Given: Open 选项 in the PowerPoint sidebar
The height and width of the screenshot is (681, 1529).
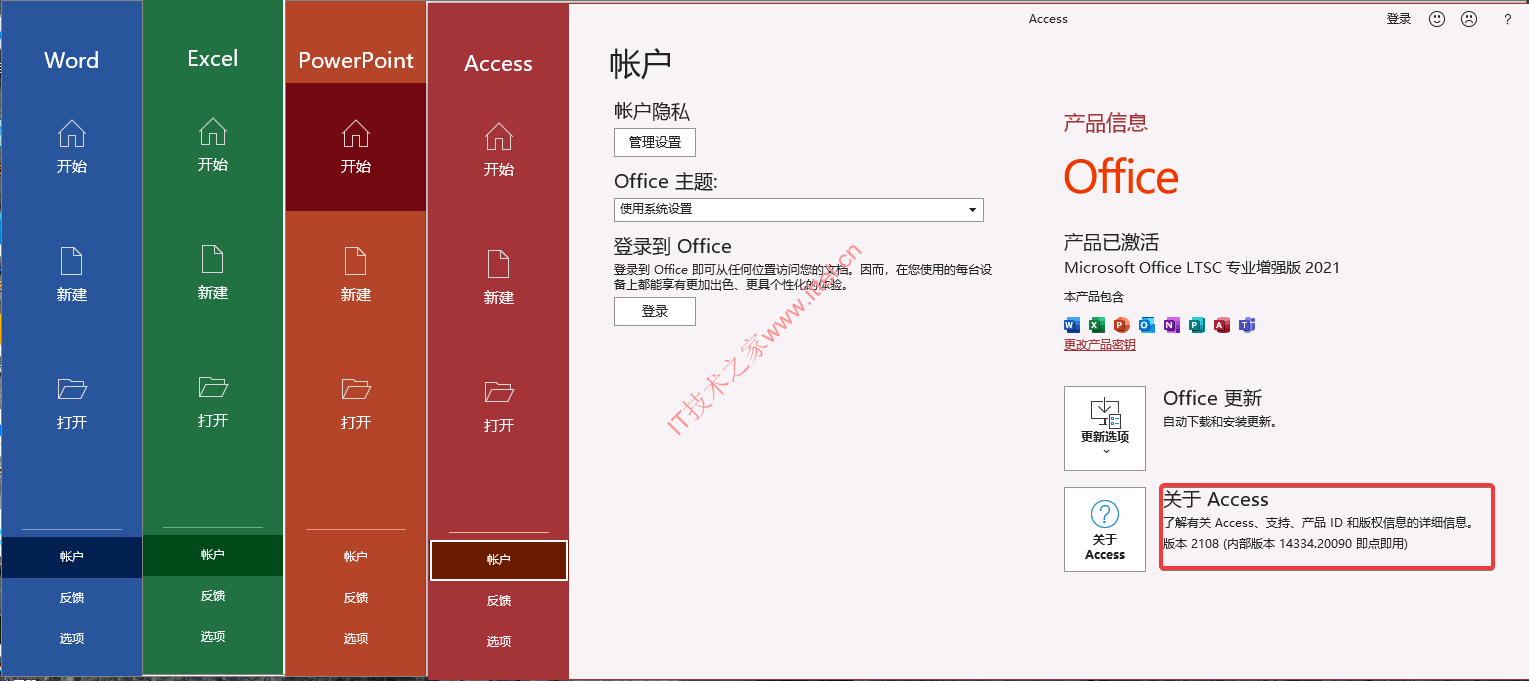Looking at the screenshot, I should click(x=356, y=639).
